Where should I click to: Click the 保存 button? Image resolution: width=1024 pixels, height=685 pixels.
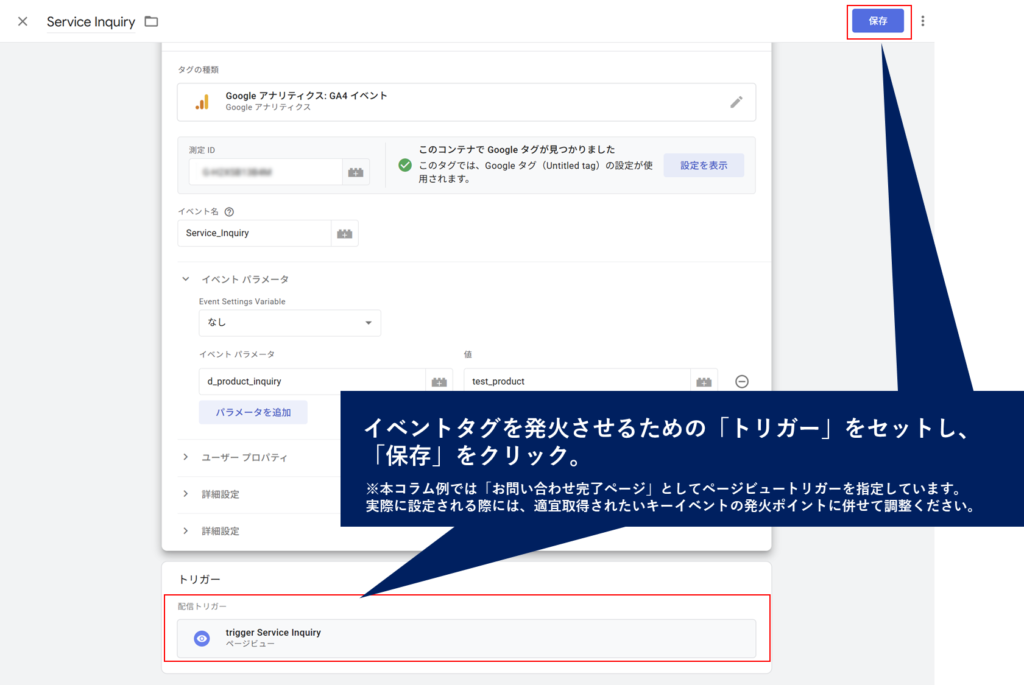click(x=877, y=21)
